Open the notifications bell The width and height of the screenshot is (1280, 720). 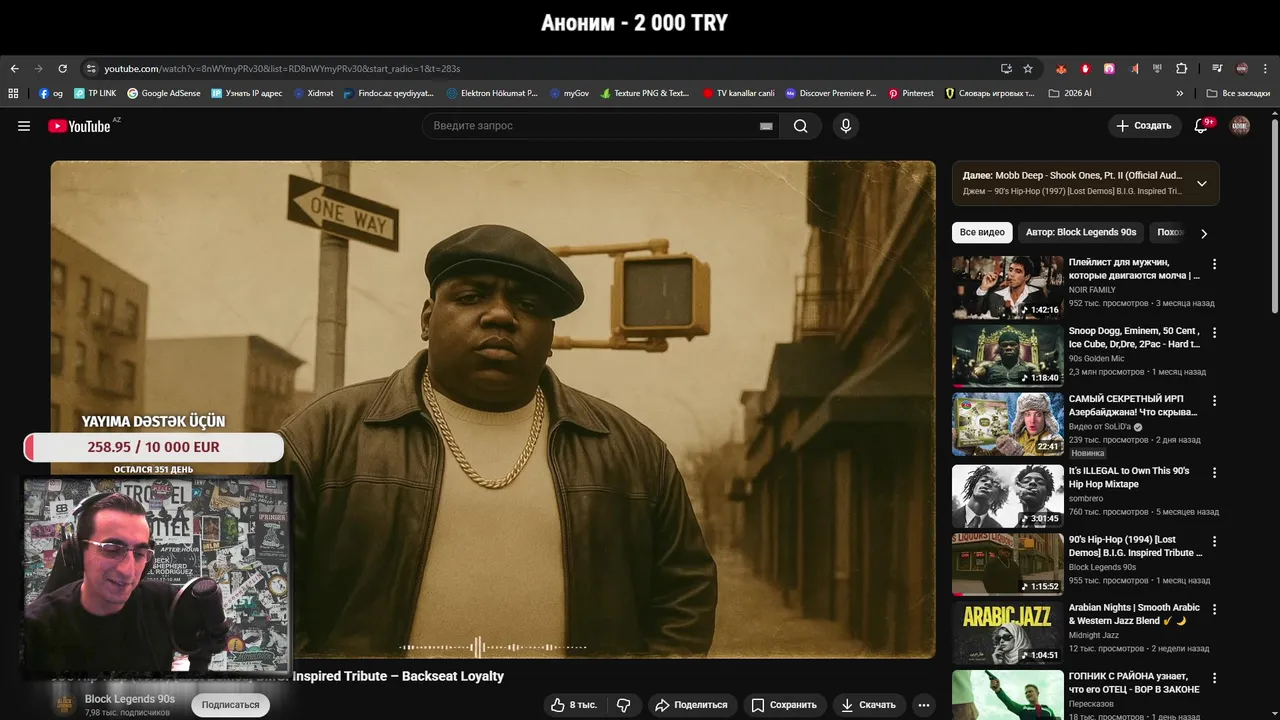tap(1201, 126)
